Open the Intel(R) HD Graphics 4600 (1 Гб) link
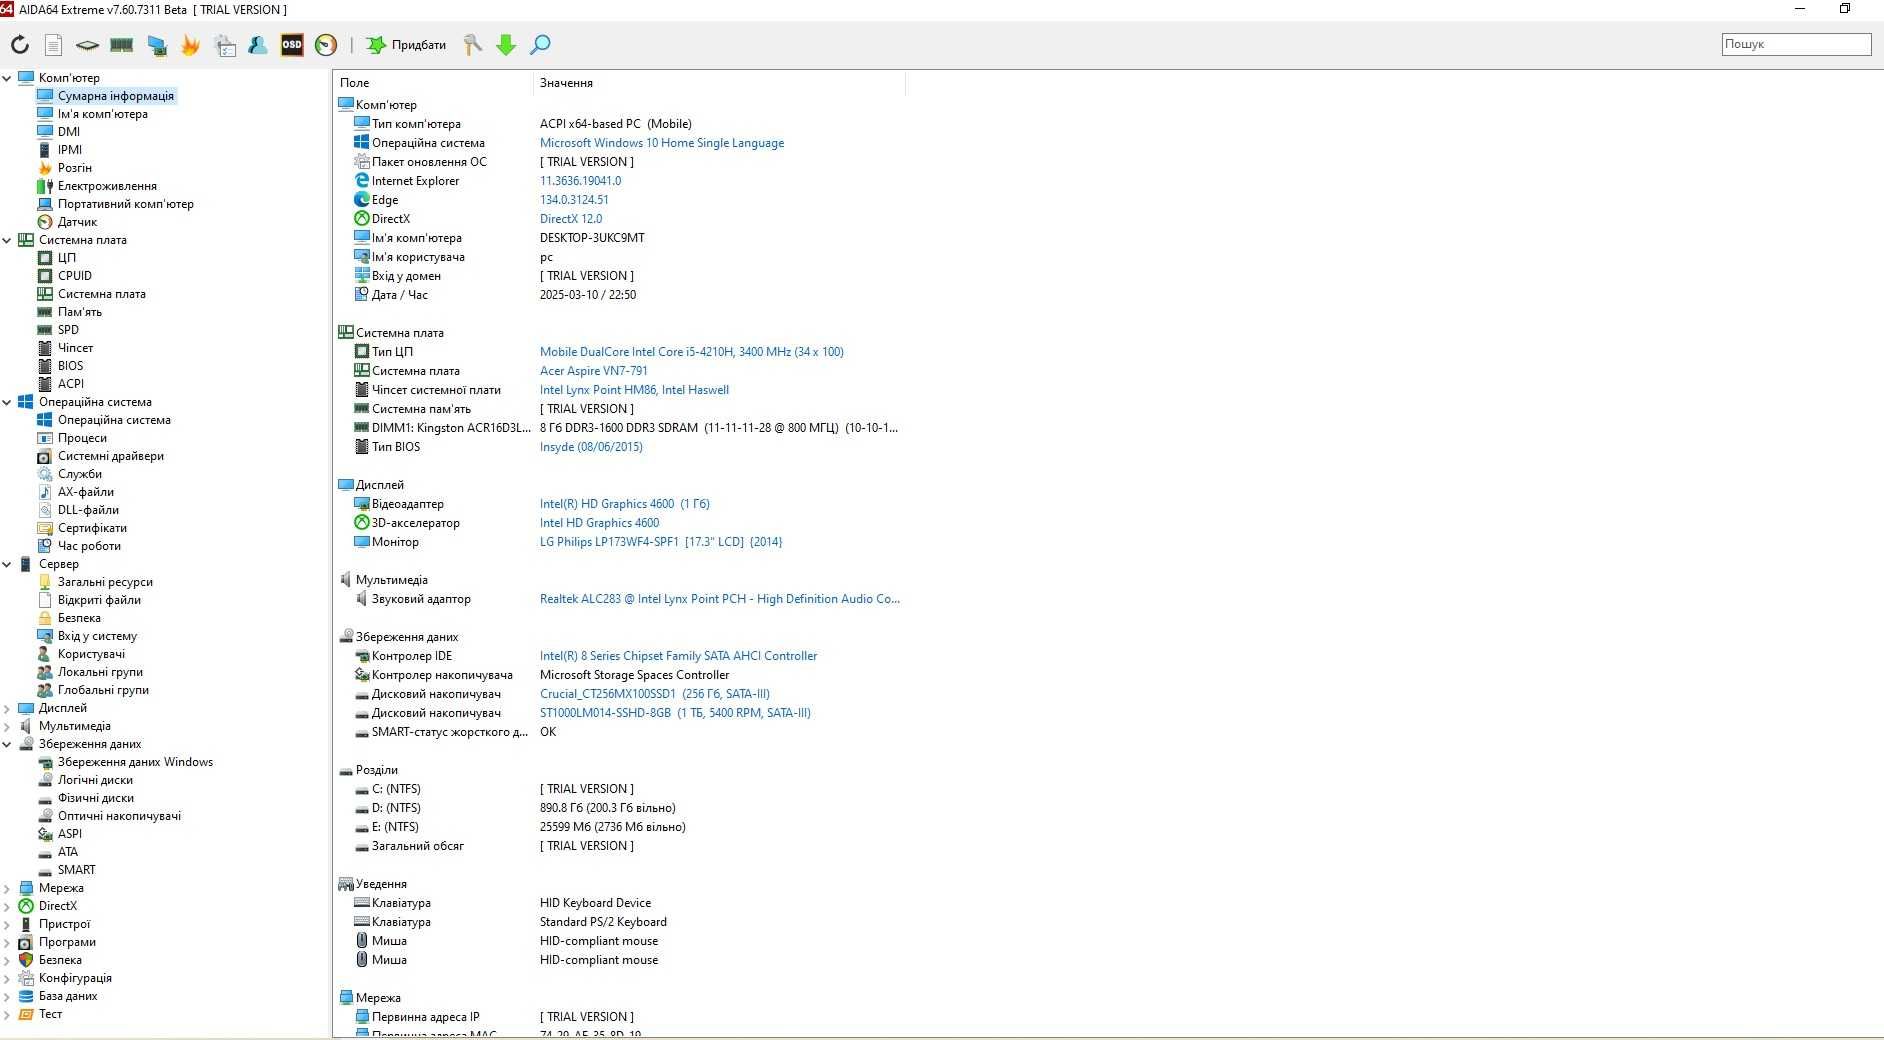The width and height of the screenshot is (1884, 1040). 625,504
